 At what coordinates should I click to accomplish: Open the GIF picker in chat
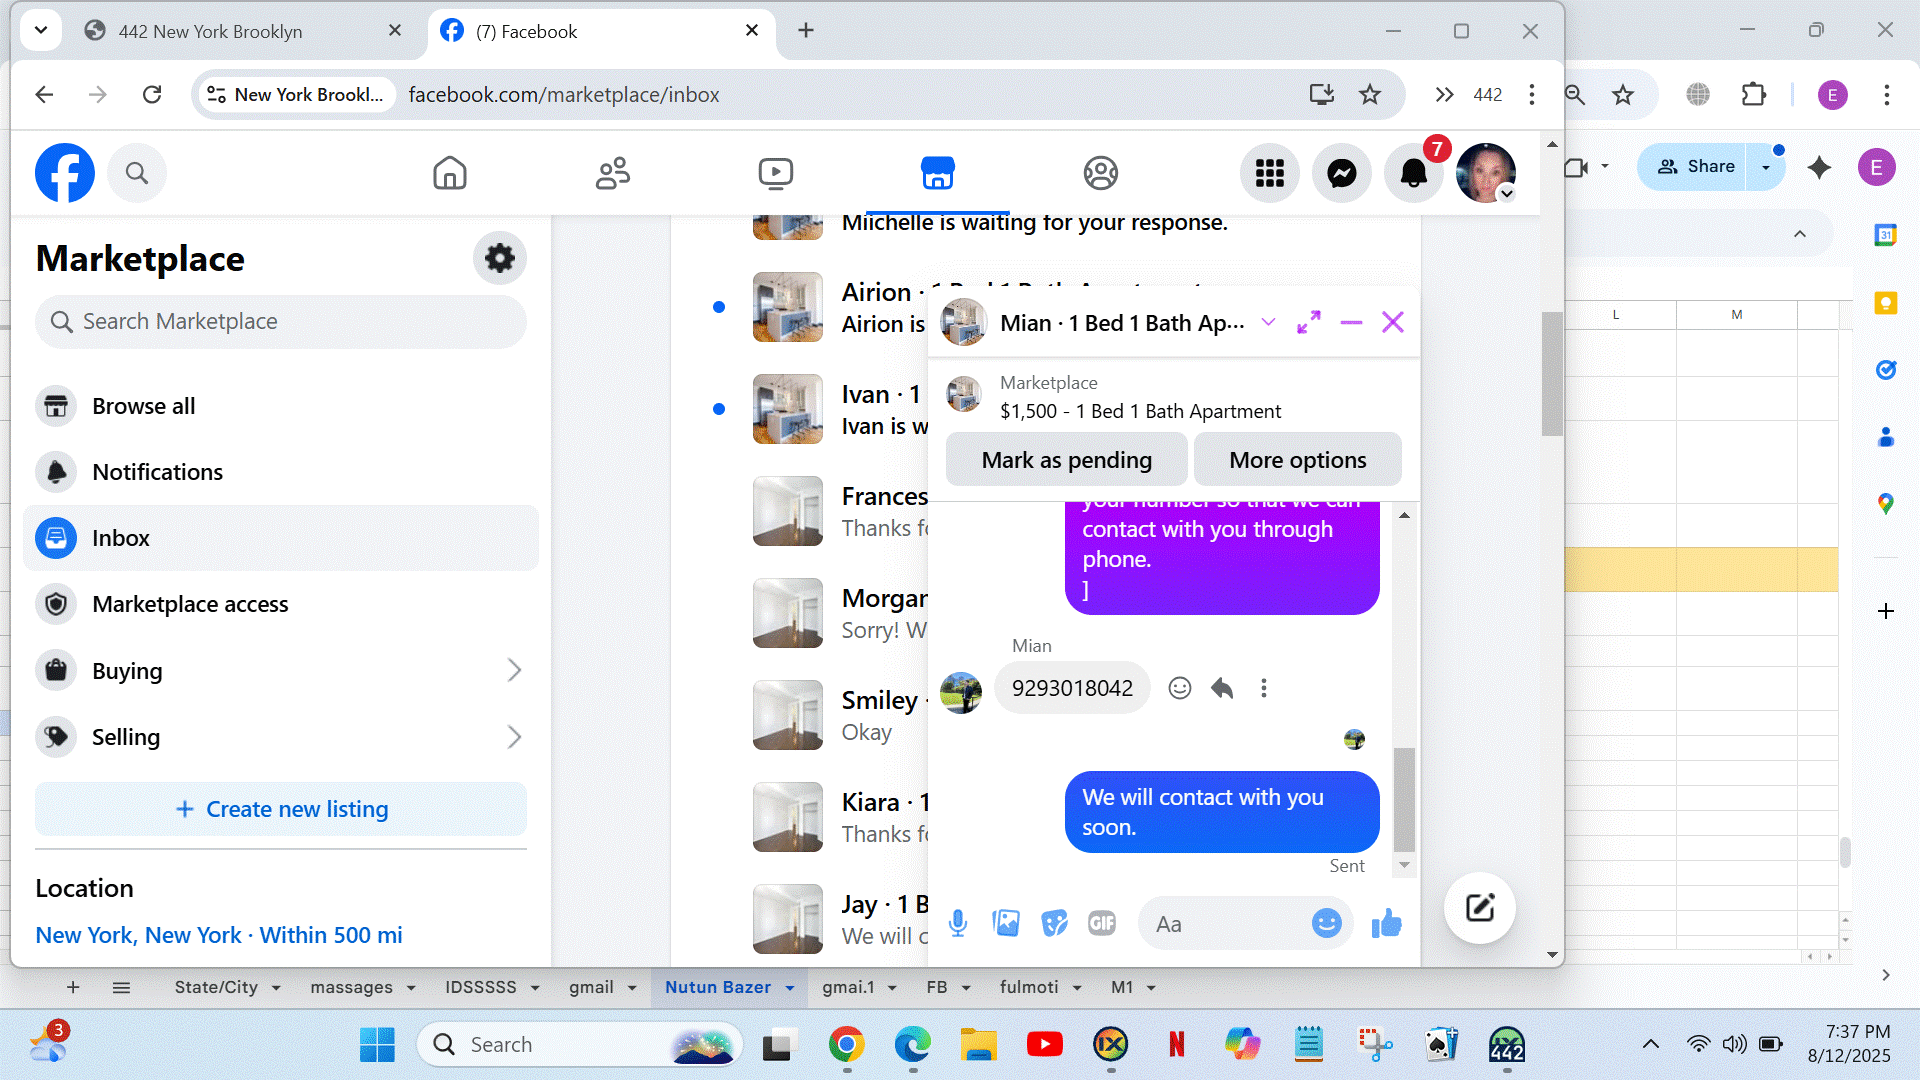[x=1102, y=923]
